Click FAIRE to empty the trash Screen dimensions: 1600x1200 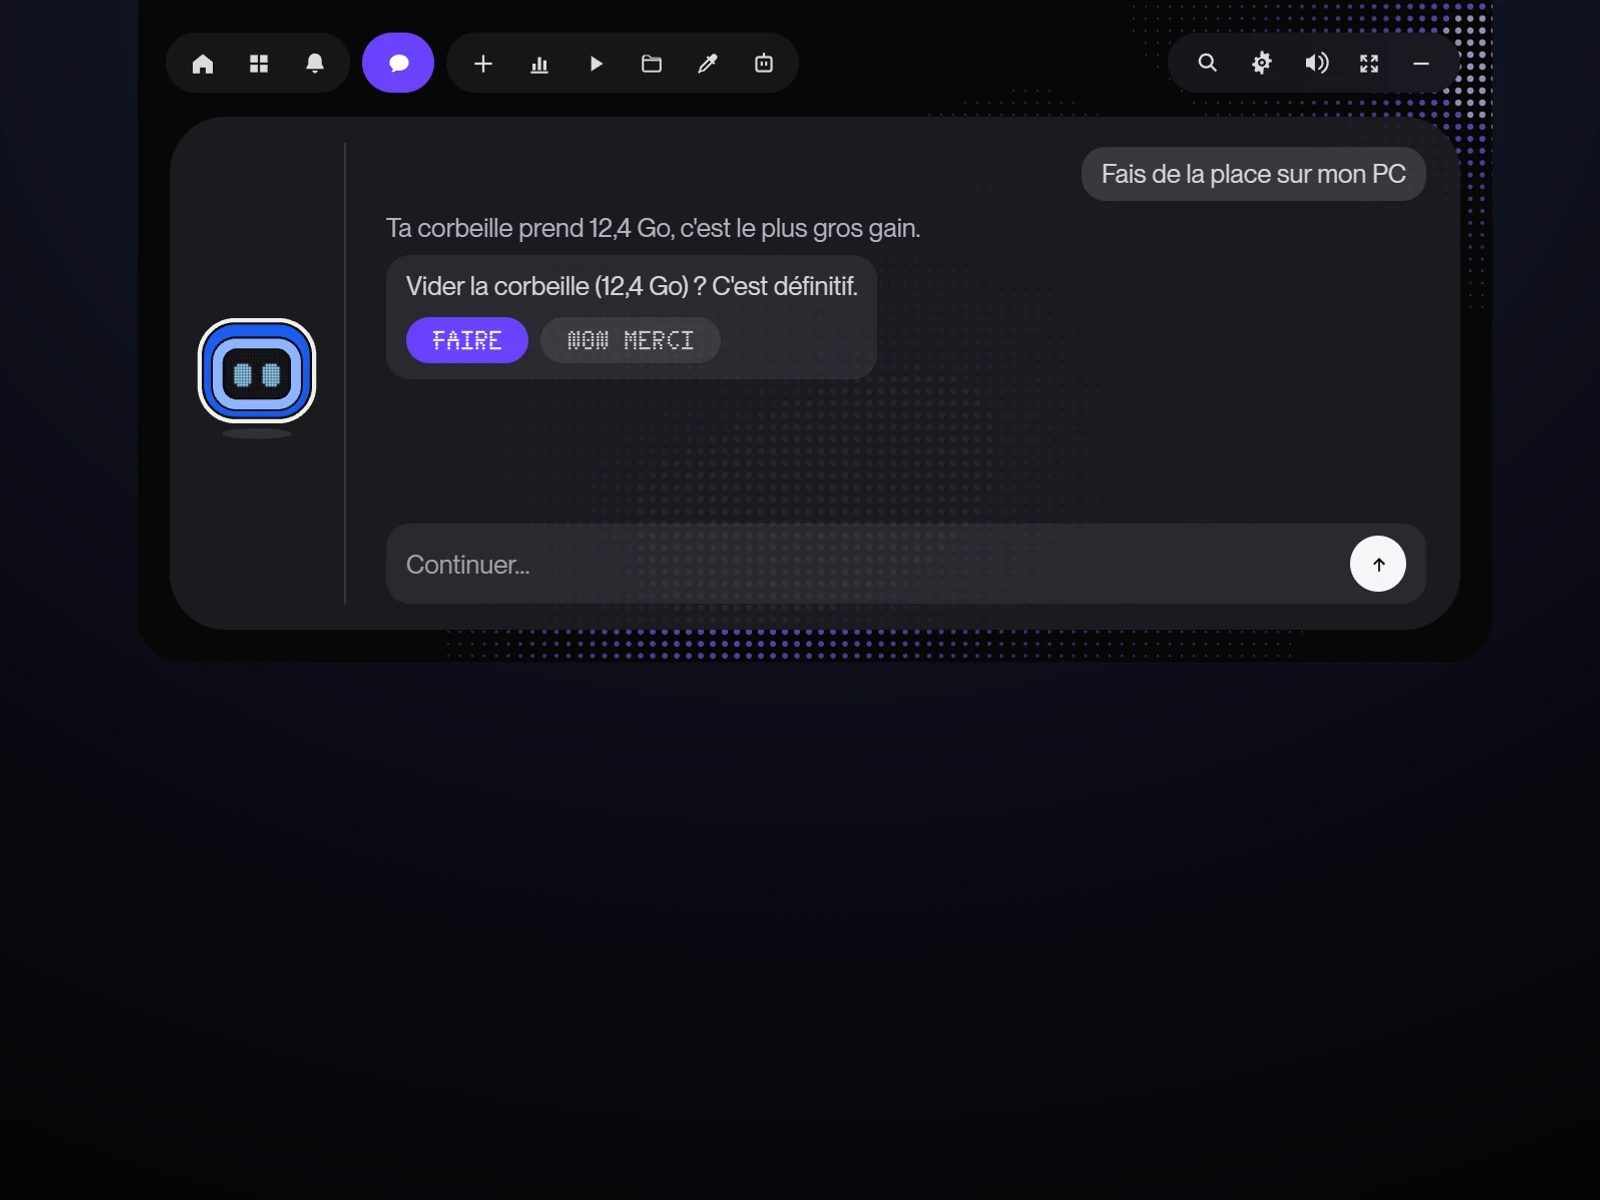(x=467, y=340)
